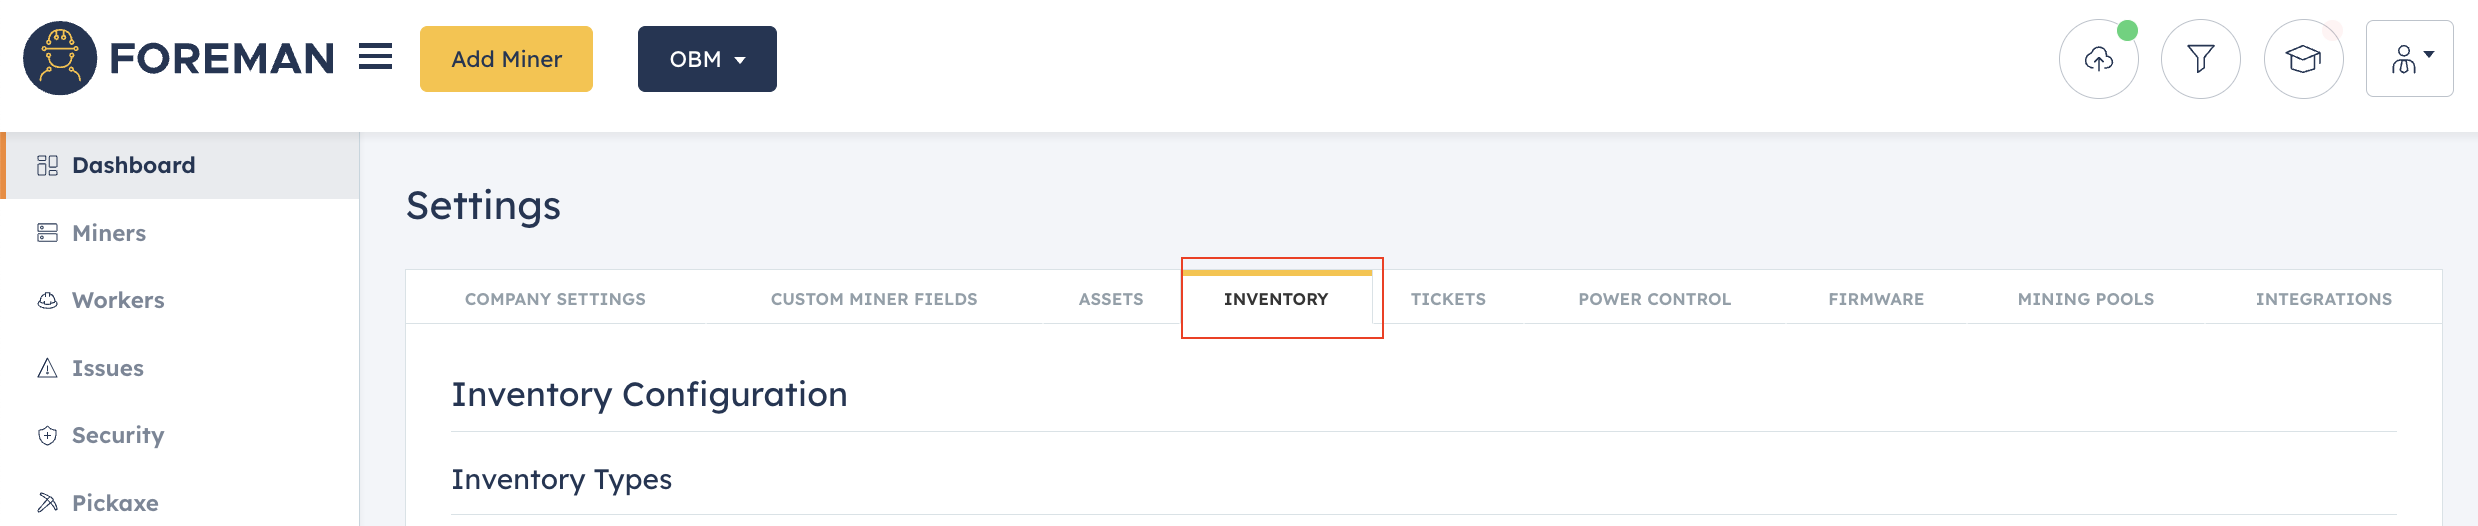Open the Mining Pools tab
The image size is (2478, 526).
(x=2086, y=299)
